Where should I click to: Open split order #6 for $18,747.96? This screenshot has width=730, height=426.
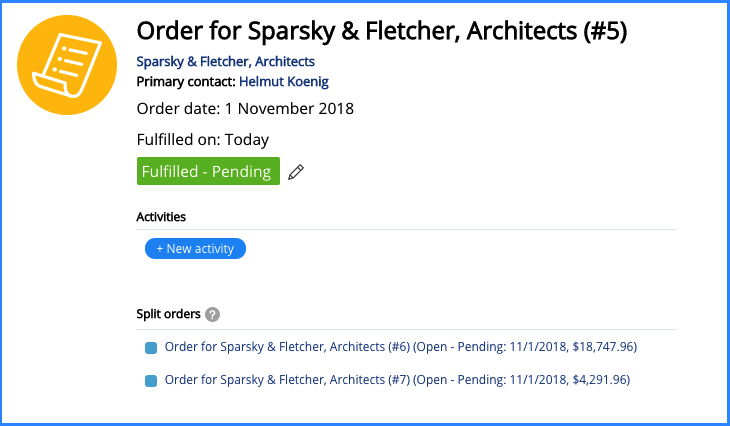coord(400,347)
